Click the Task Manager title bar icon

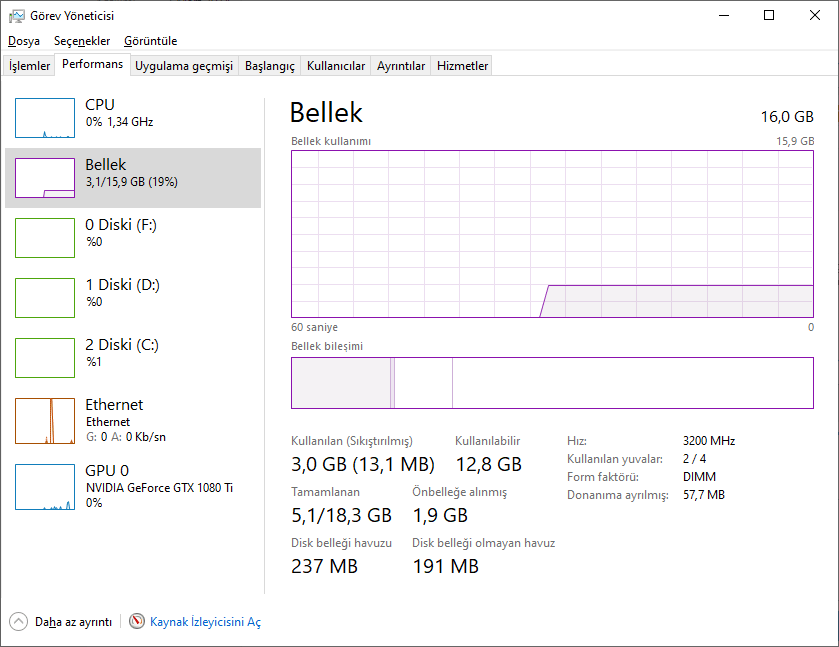tap(17, 16)
